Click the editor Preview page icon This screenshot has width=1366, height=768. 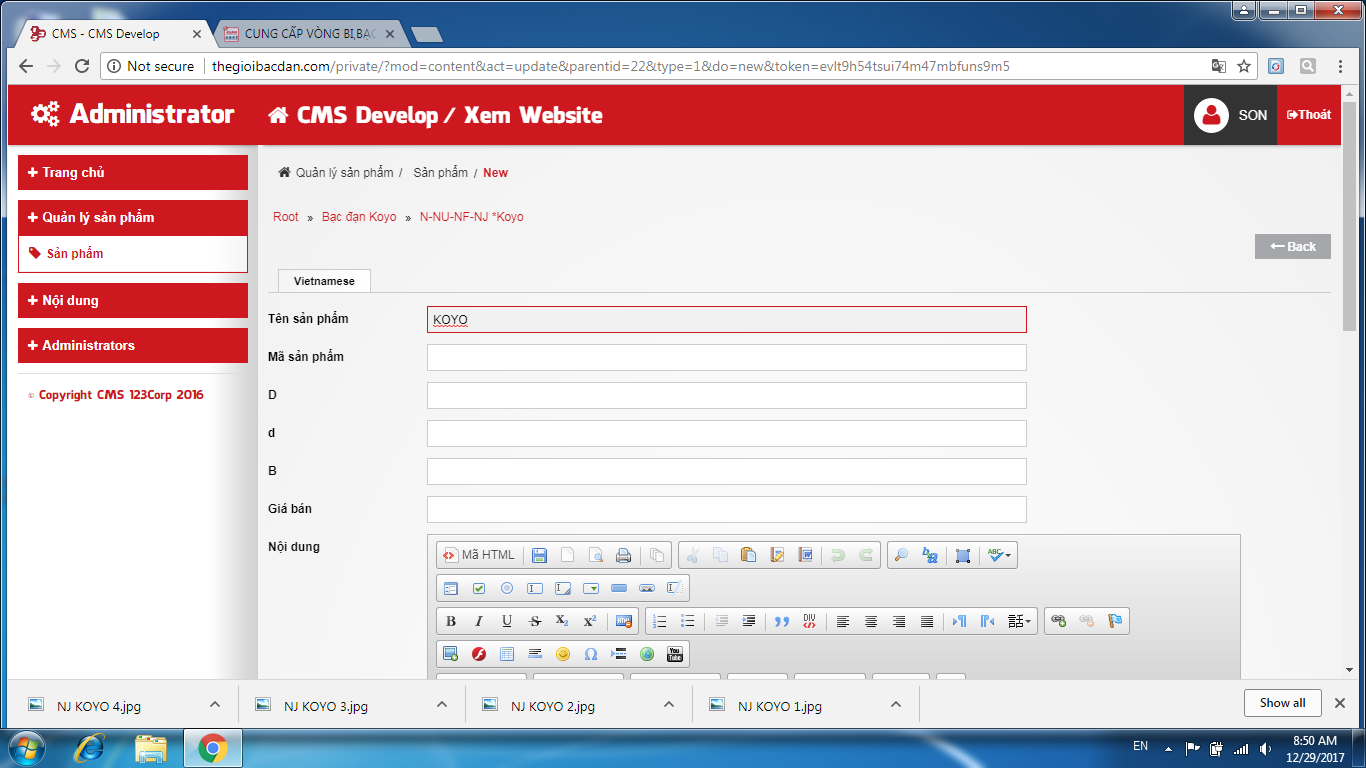[x=595, y=555]
